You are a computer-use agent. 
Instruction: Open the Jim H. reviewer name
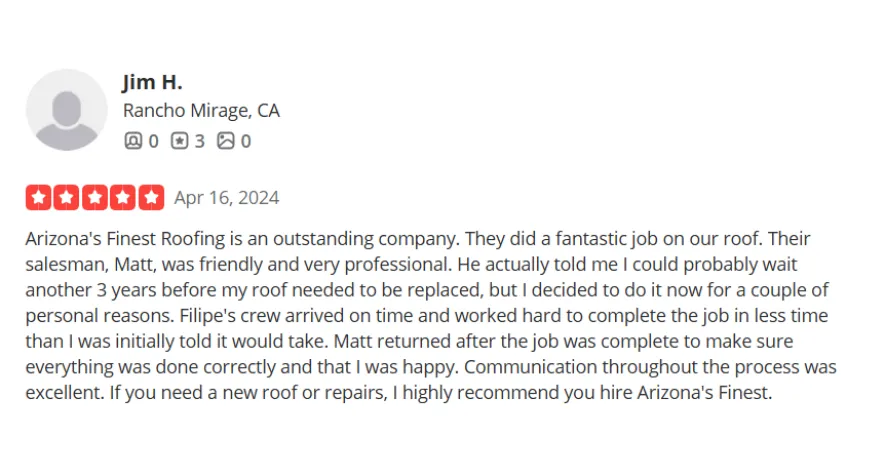[x=152, y=82]
